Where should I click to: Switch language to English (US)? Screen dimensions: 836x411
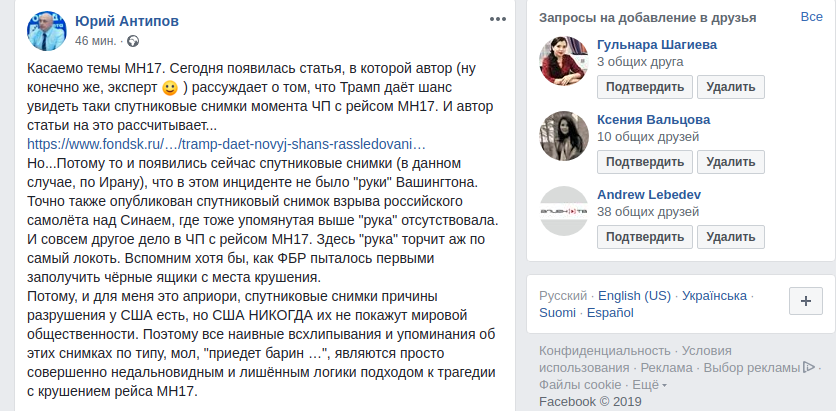click(635, 296)
